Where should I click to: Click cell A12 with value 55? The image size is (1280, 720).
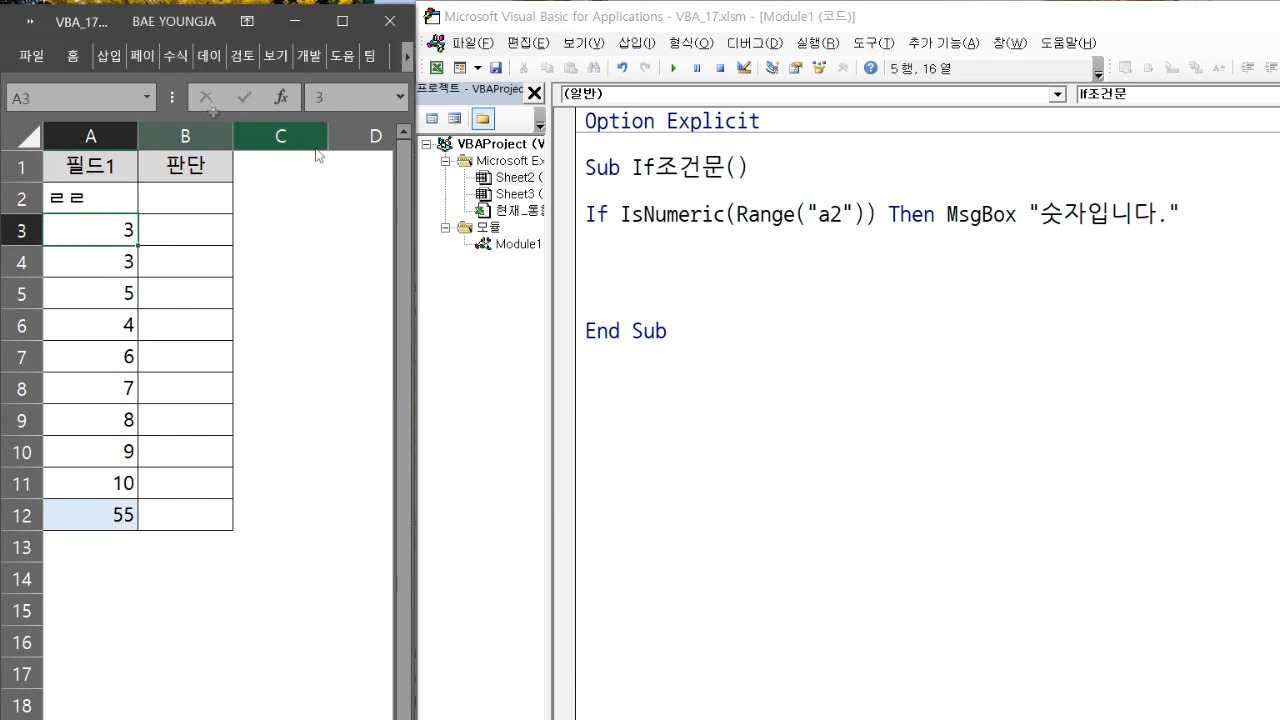point(91,515)
